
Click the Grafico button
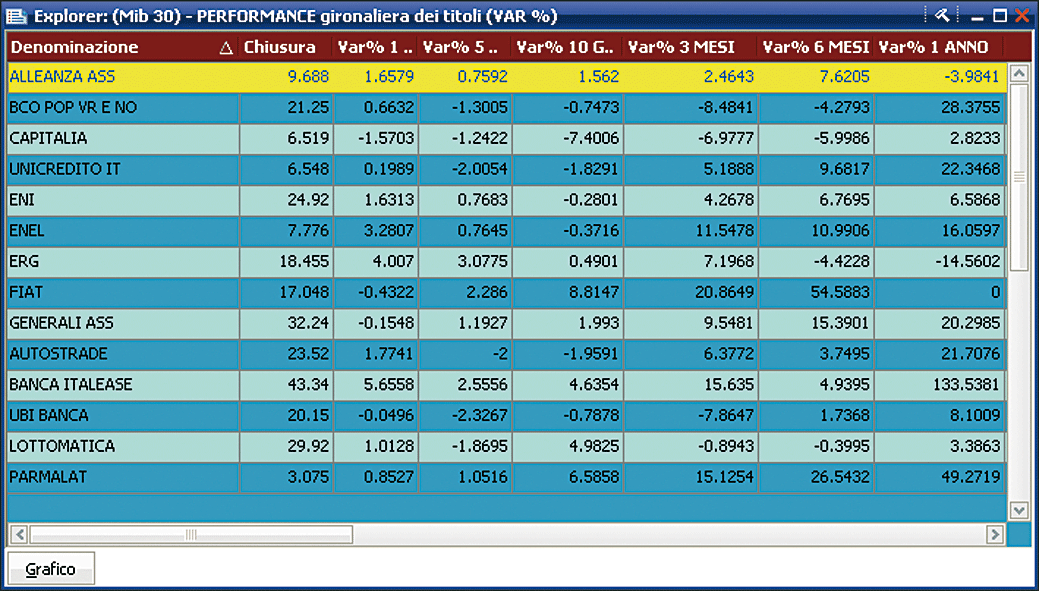point(51,568)
